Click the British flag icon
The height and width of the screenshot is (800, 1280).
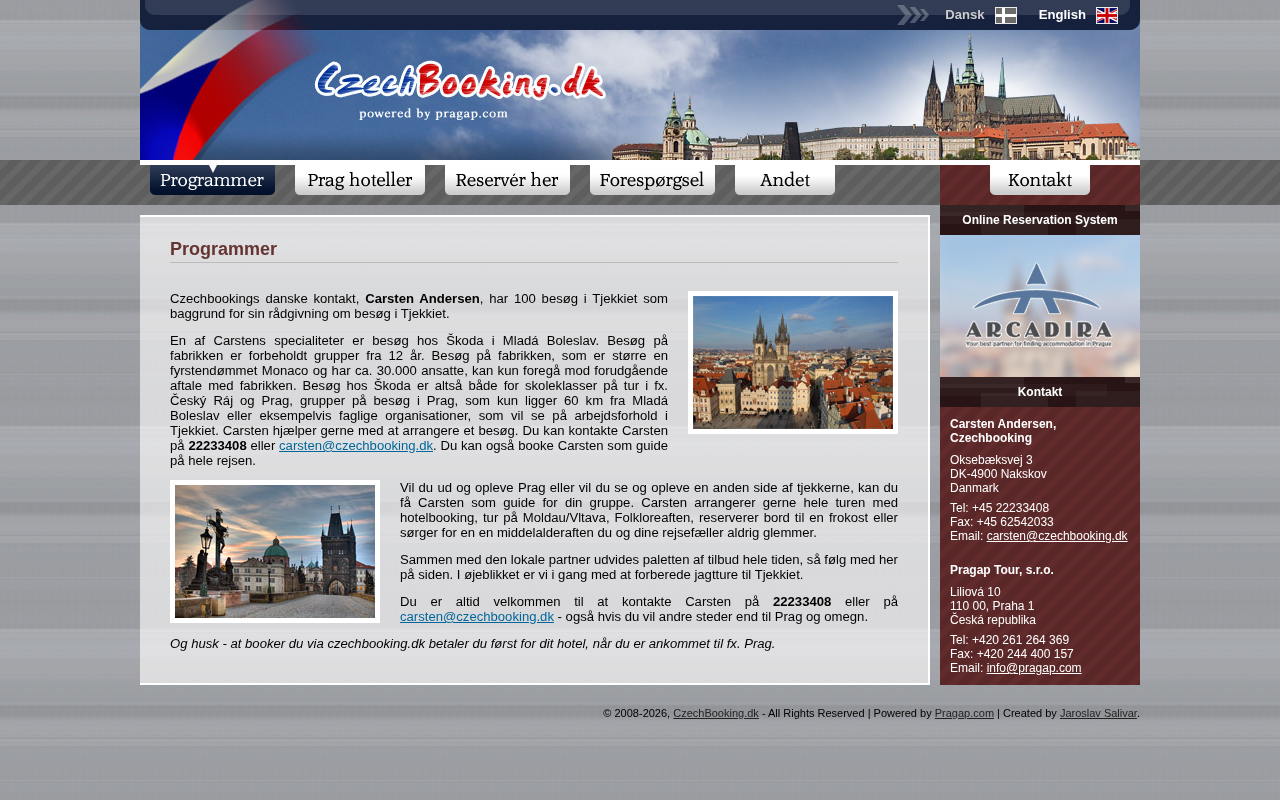tap(1107, 15)
